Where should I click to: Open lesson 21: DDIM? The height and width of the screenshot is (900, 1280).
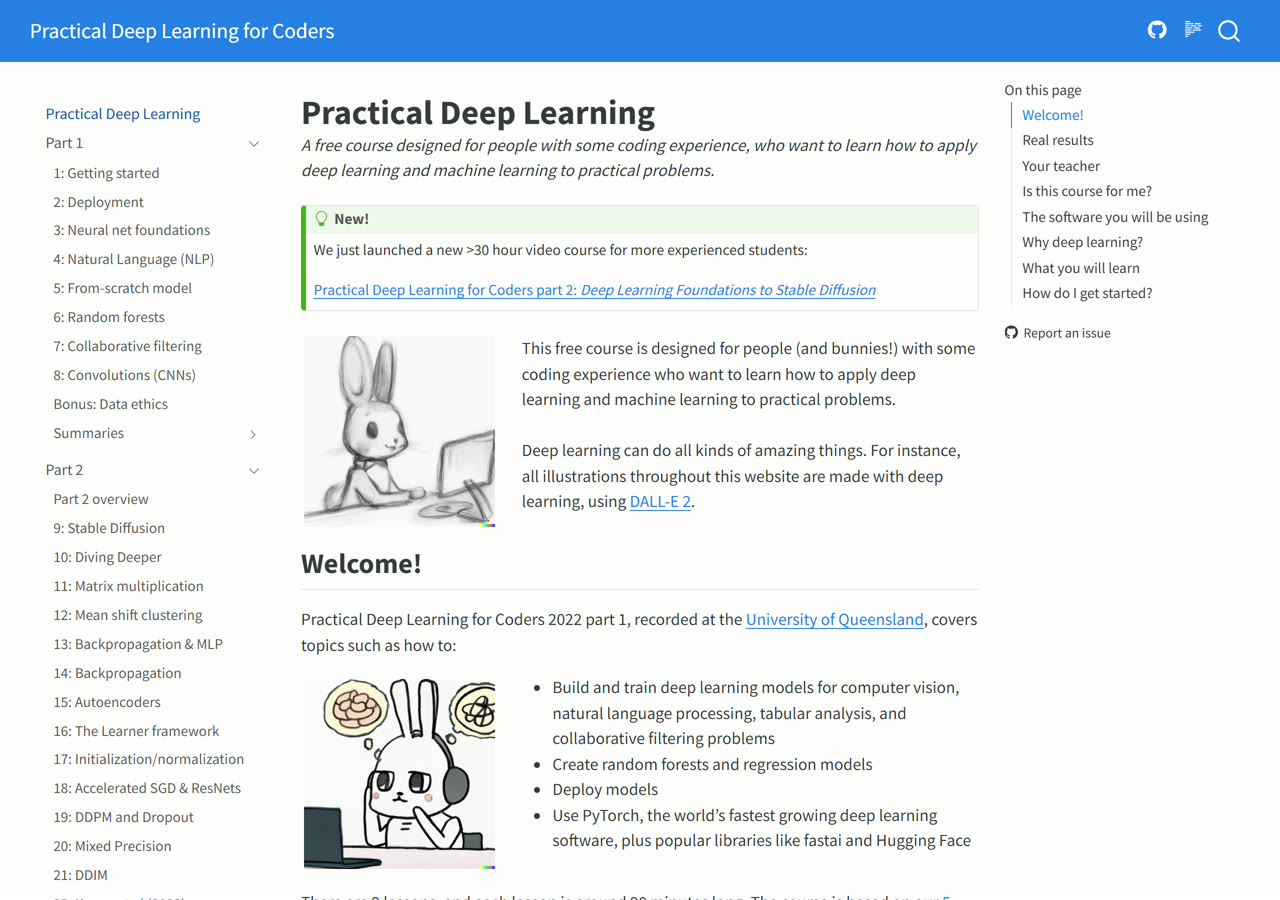(x=80, y=875)
